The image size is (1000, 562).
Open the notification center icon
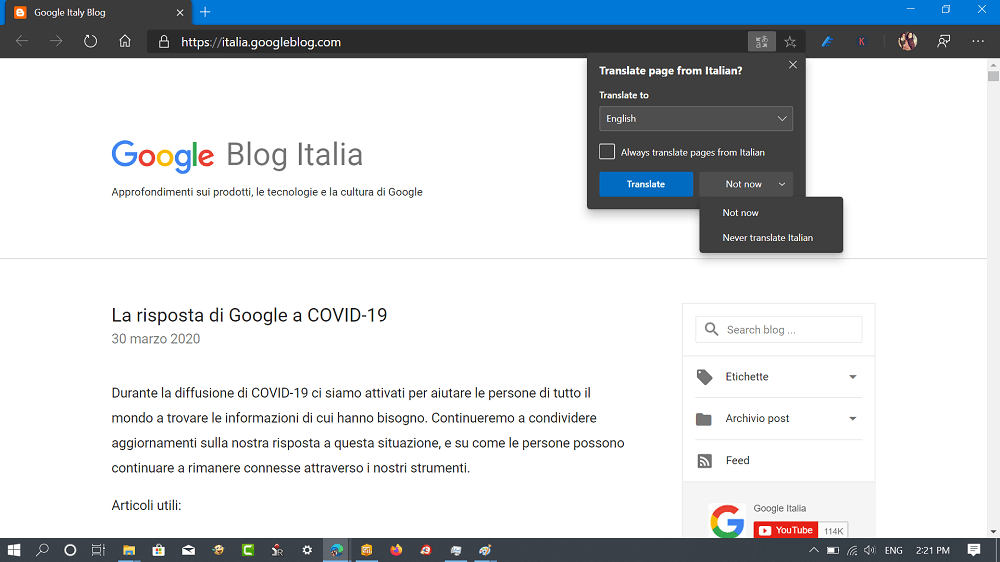click(x=974, y=550)
